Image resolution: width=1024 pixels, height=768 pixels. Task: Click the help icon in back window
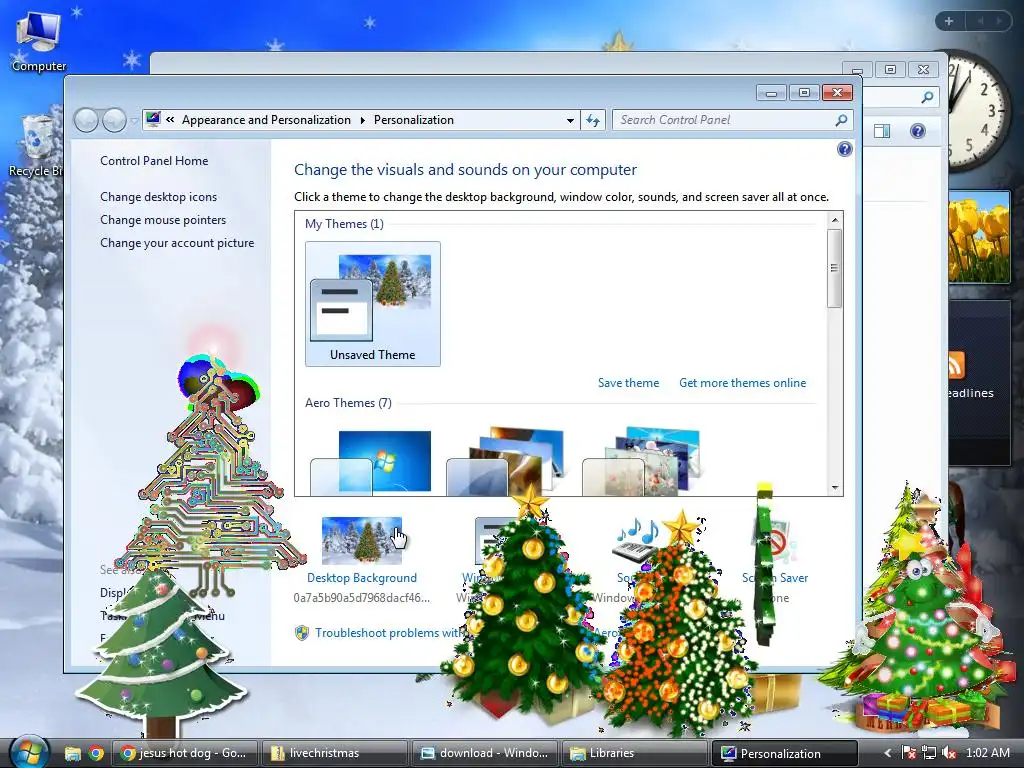coord(918,131)
